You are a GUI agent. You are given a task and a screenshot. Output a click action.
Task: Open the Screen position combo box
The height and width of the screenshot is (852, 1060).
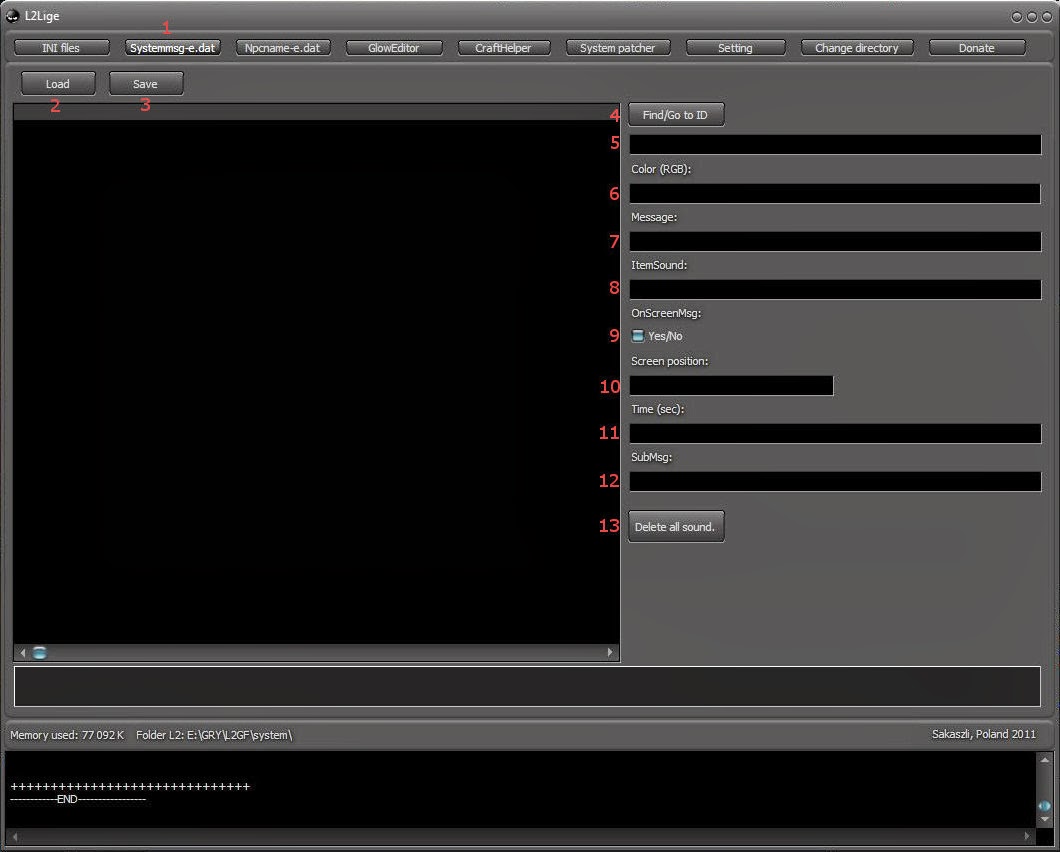731,386
